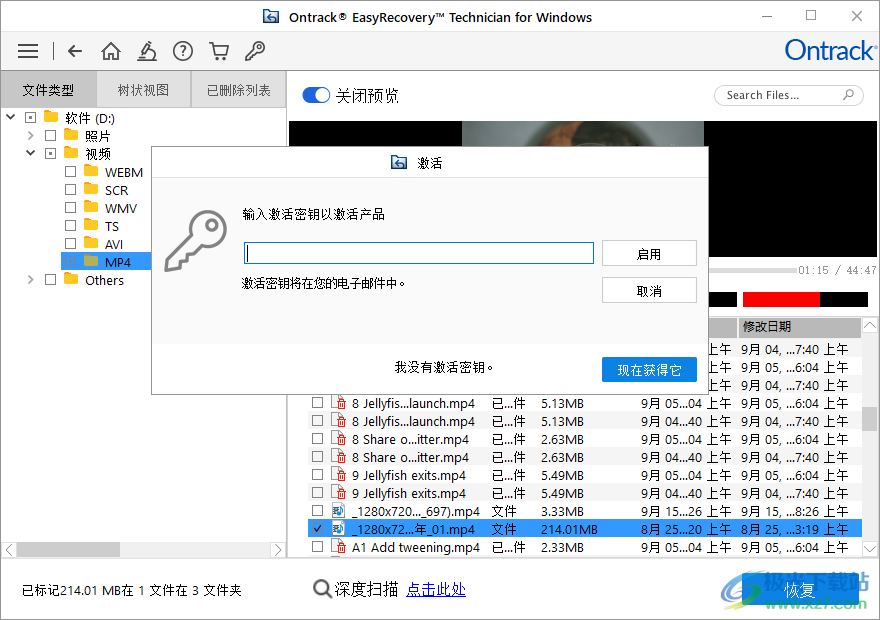Image resolution: width=880 pixels, height=620 pixels.
Task: Collapse the 软件 (D:) tree node
Action: tap(11, 117)
